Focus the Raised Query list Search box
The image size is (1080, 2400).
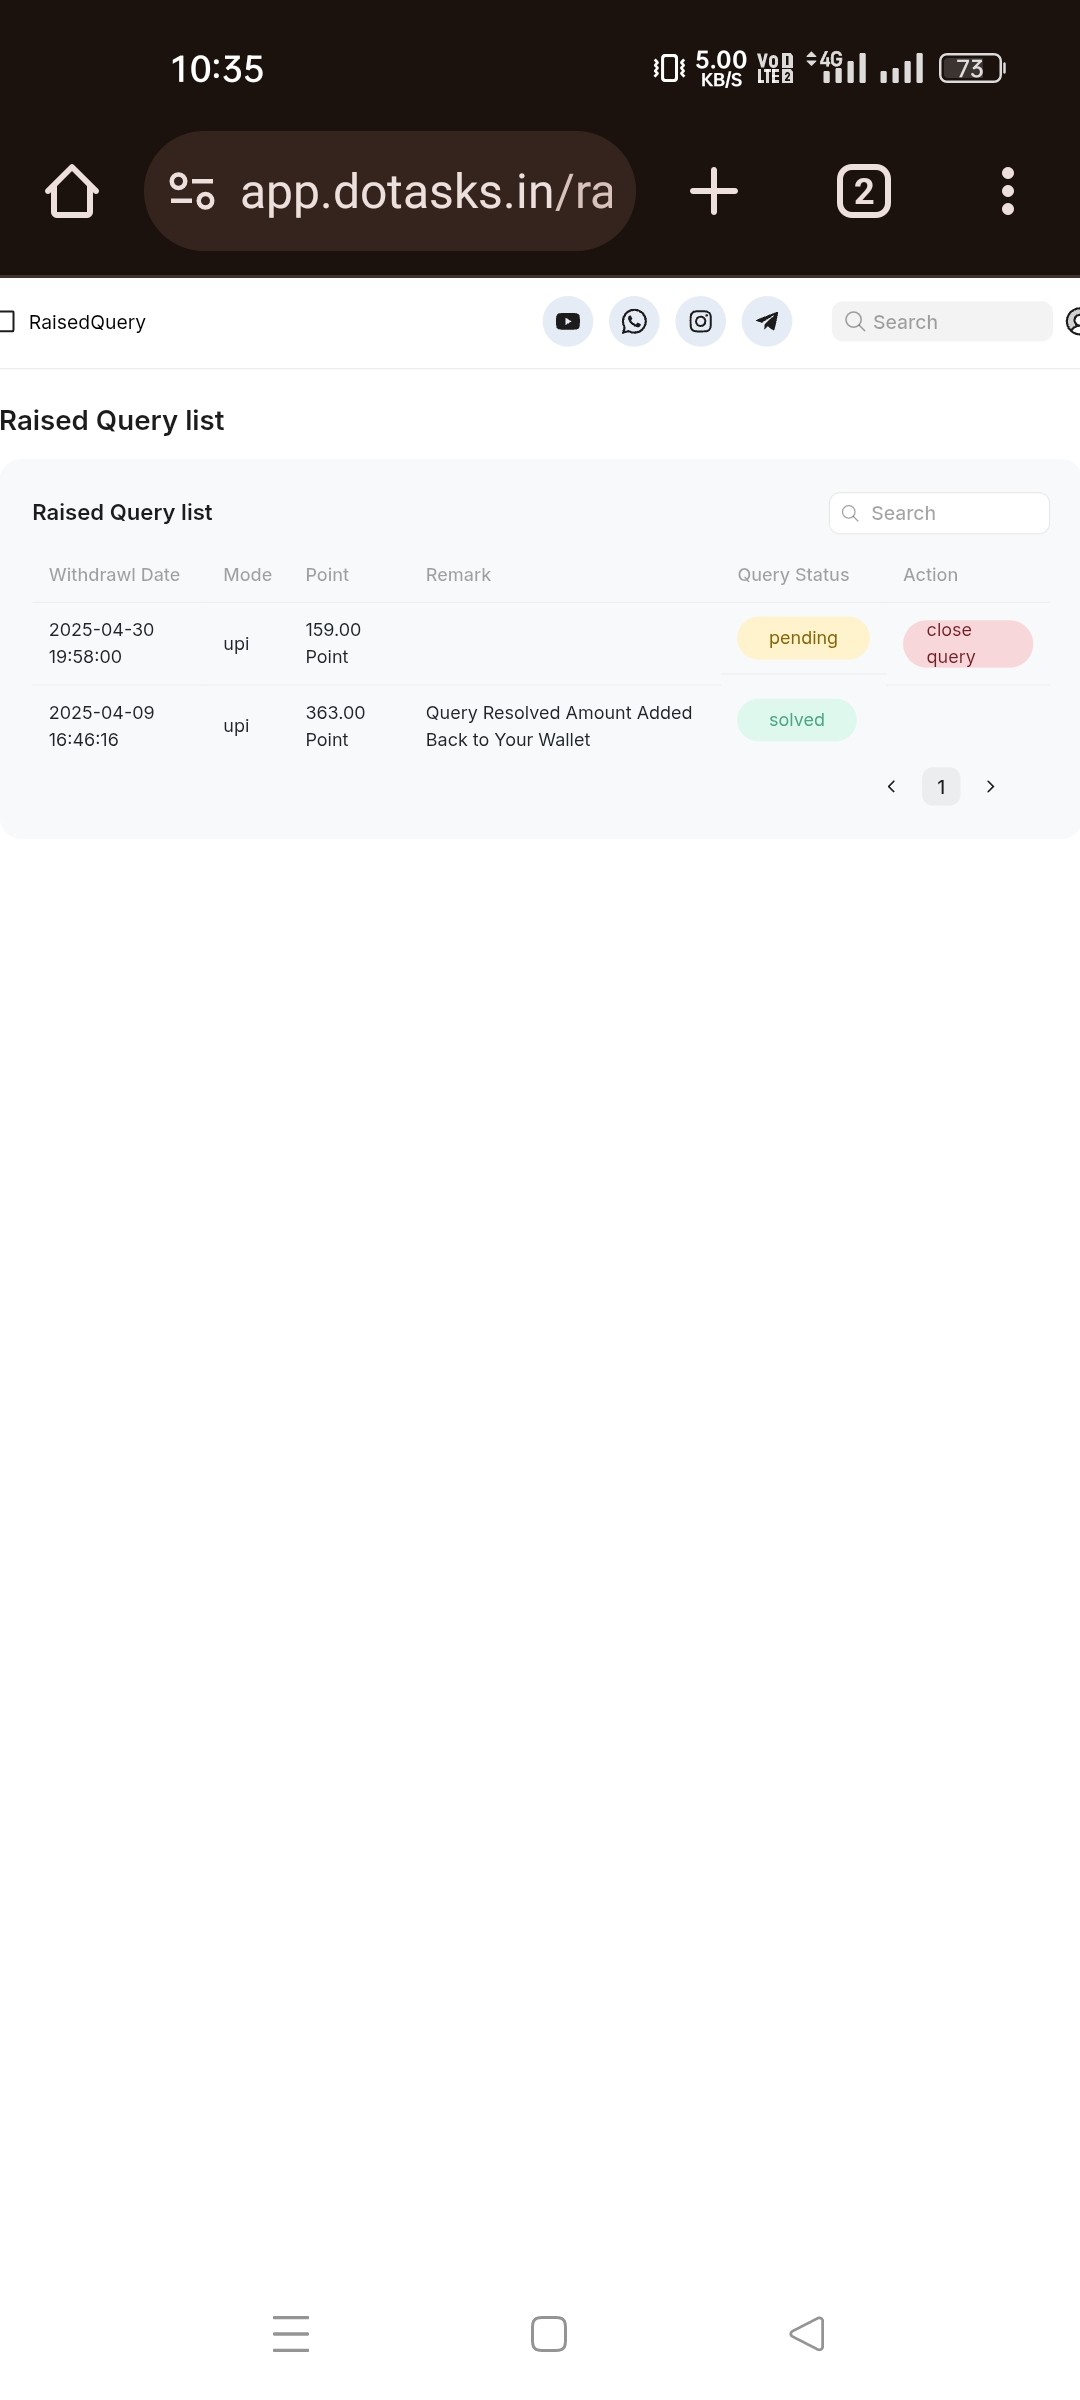939,513
